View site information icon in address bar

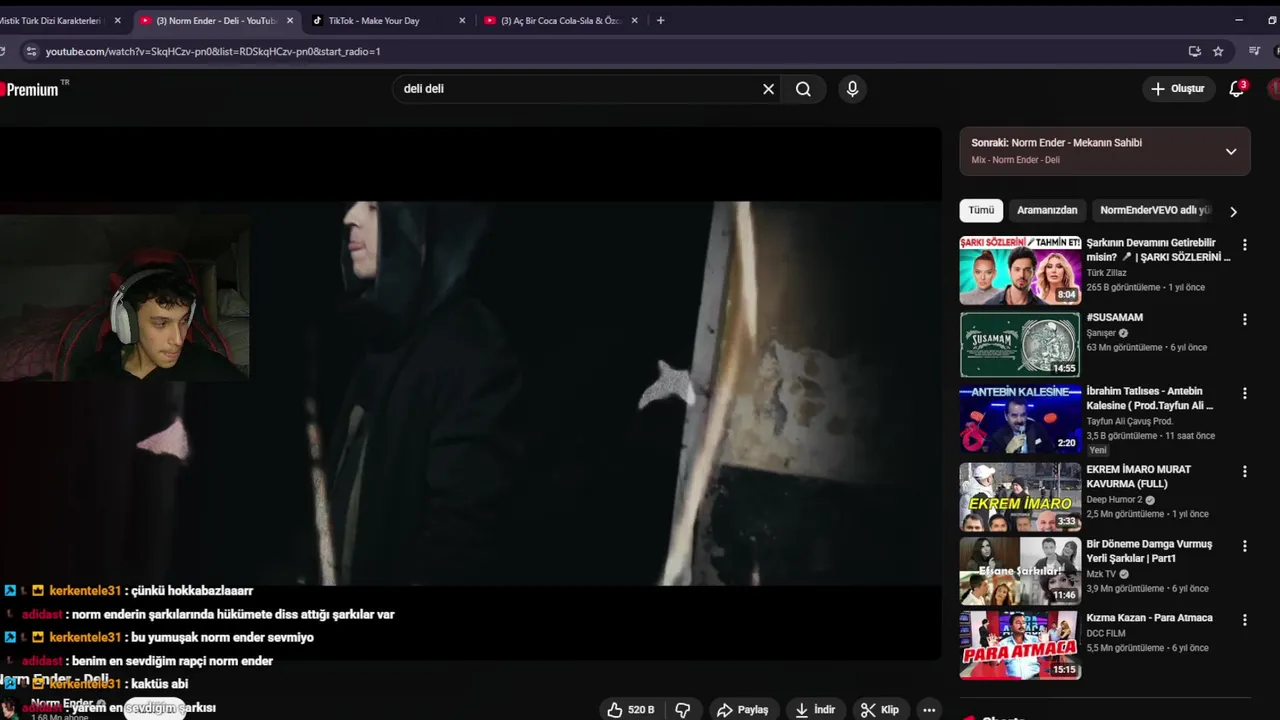(30, 51)
